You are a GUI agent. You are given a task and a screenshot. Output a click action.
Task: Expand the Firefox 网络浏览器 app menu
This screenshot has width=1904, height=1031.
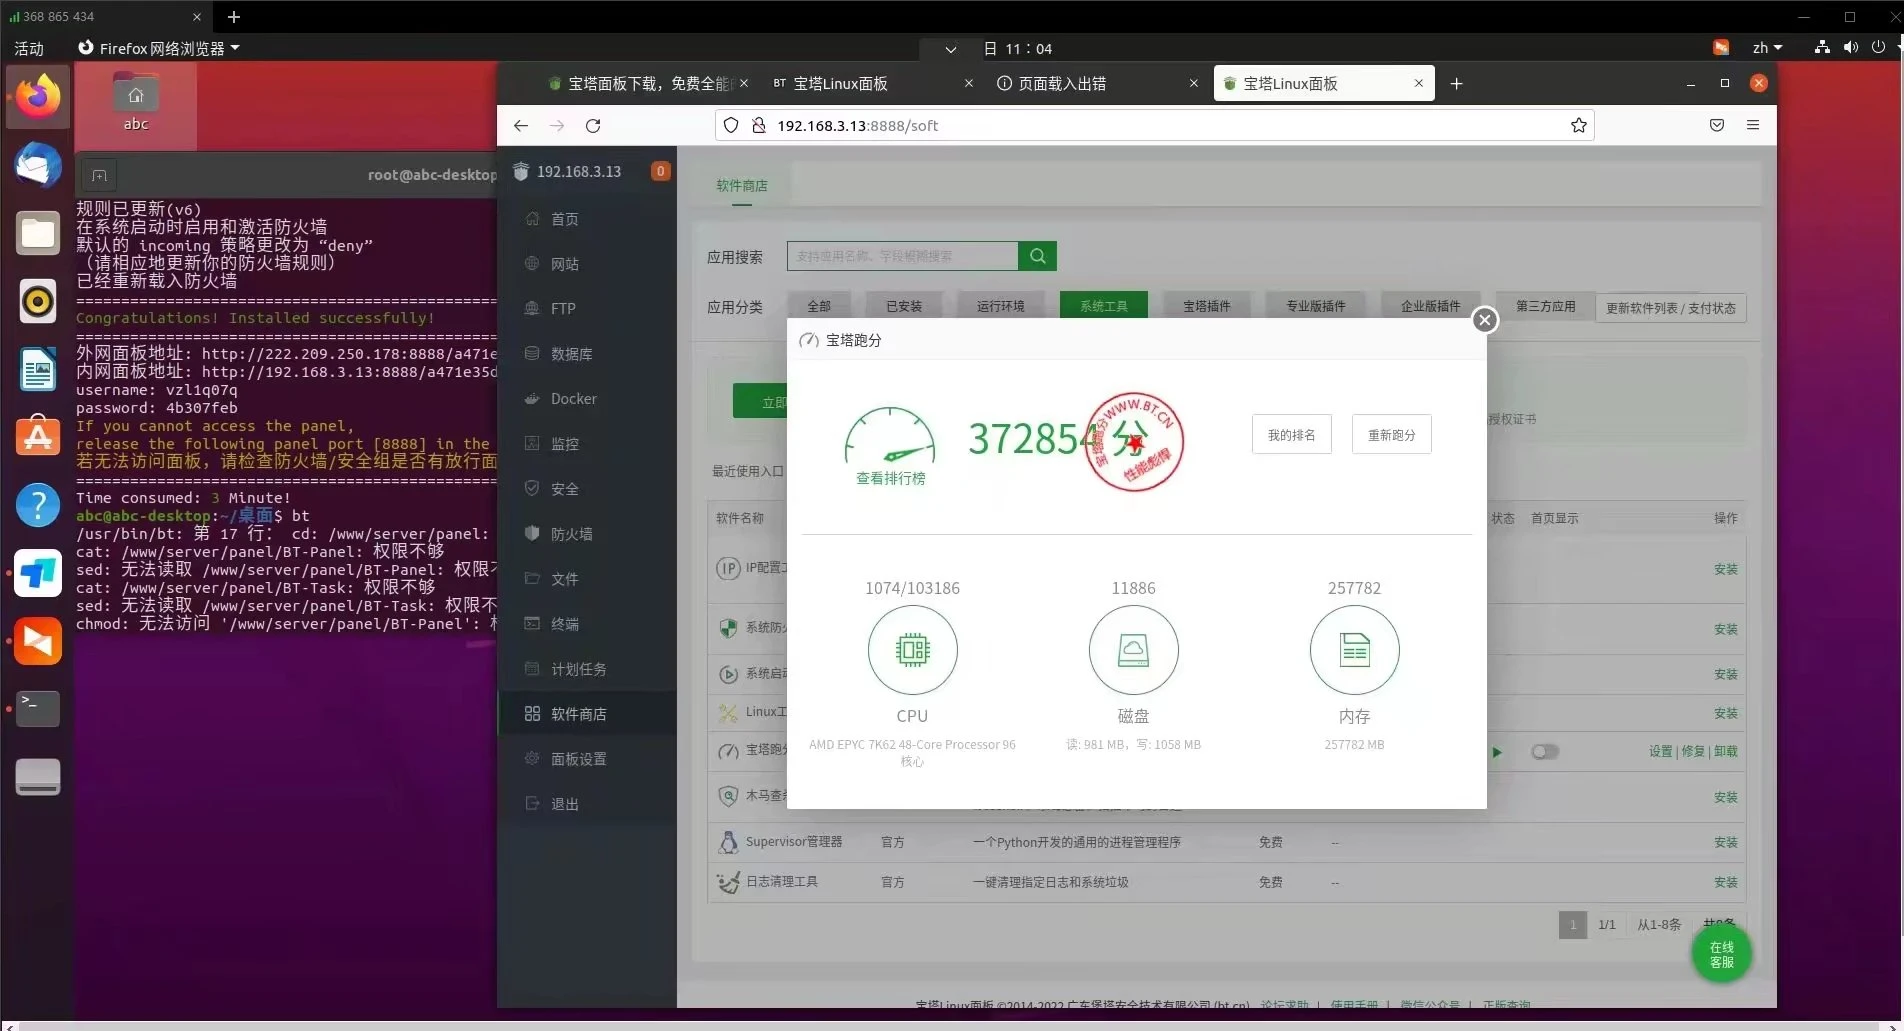160,48
